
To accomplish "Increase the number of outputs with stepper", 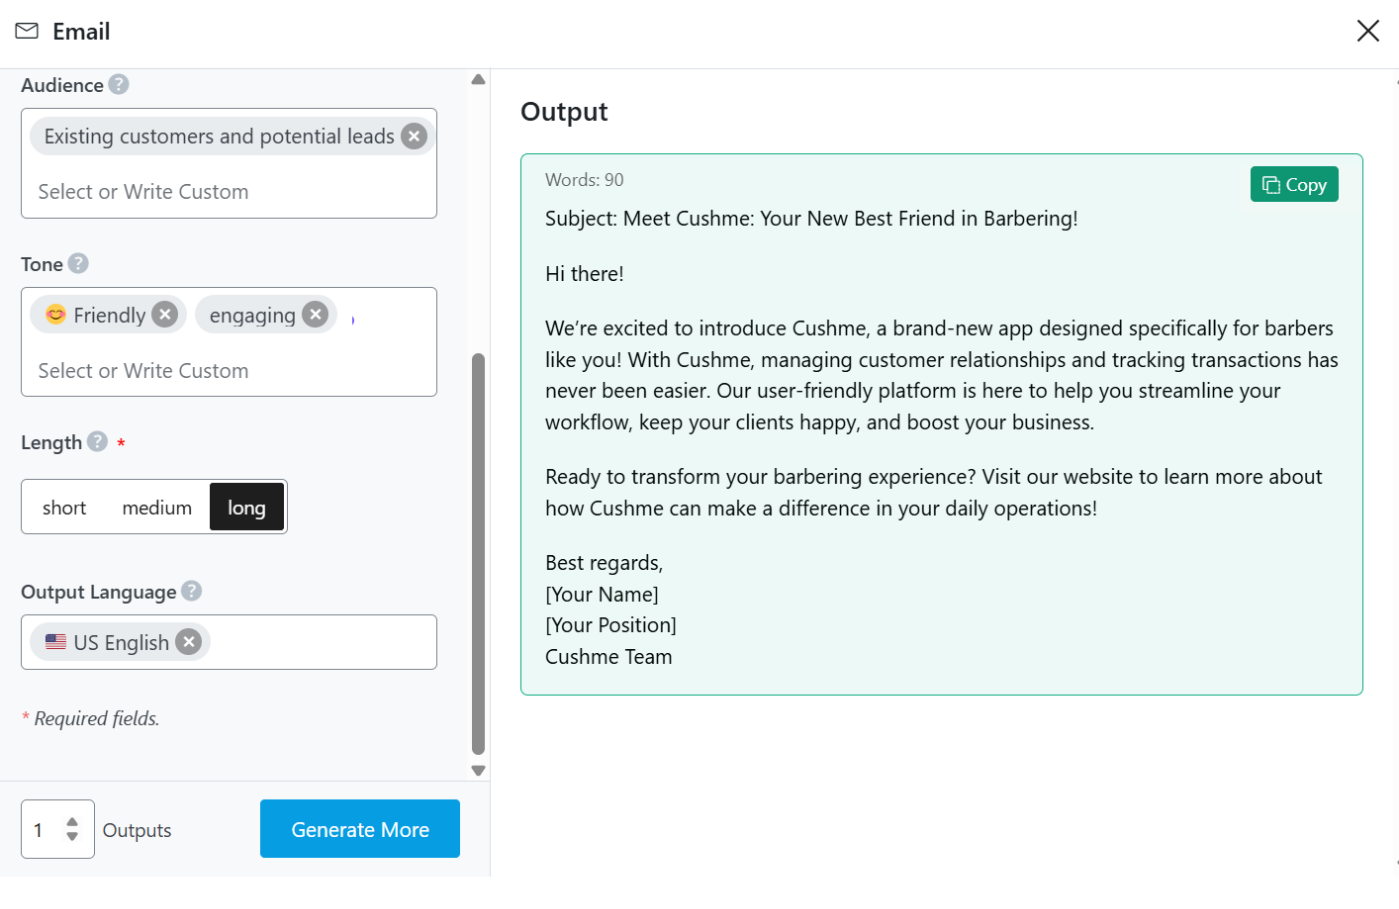I will tap(72, 822).
